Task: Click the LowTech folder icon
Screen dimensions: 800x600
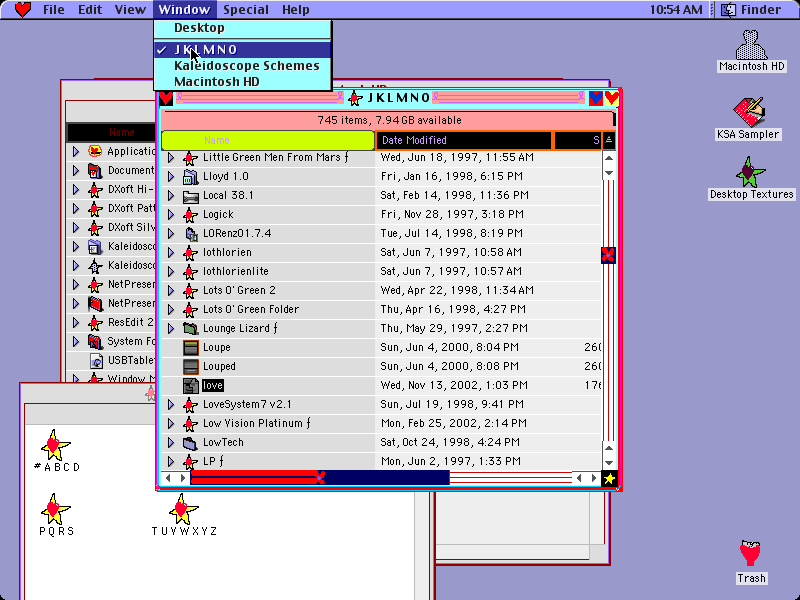Action: pos(190,442)
